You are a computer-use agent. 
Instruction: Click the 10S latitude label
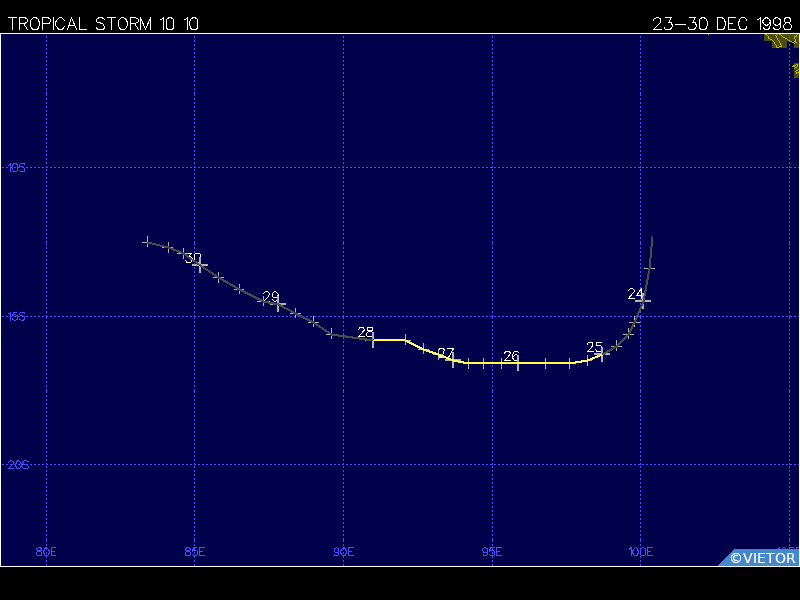pyautogui.click(x=16, y=167)
